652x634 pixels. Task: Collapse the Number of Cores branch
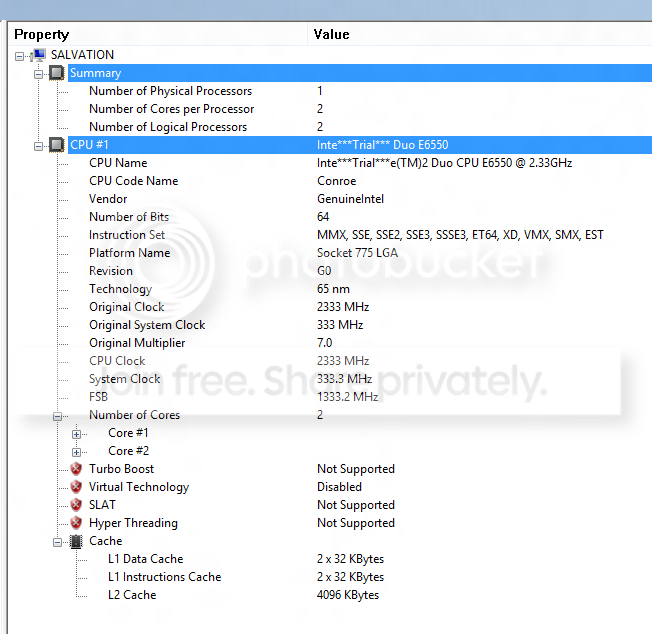pos(57,416)
